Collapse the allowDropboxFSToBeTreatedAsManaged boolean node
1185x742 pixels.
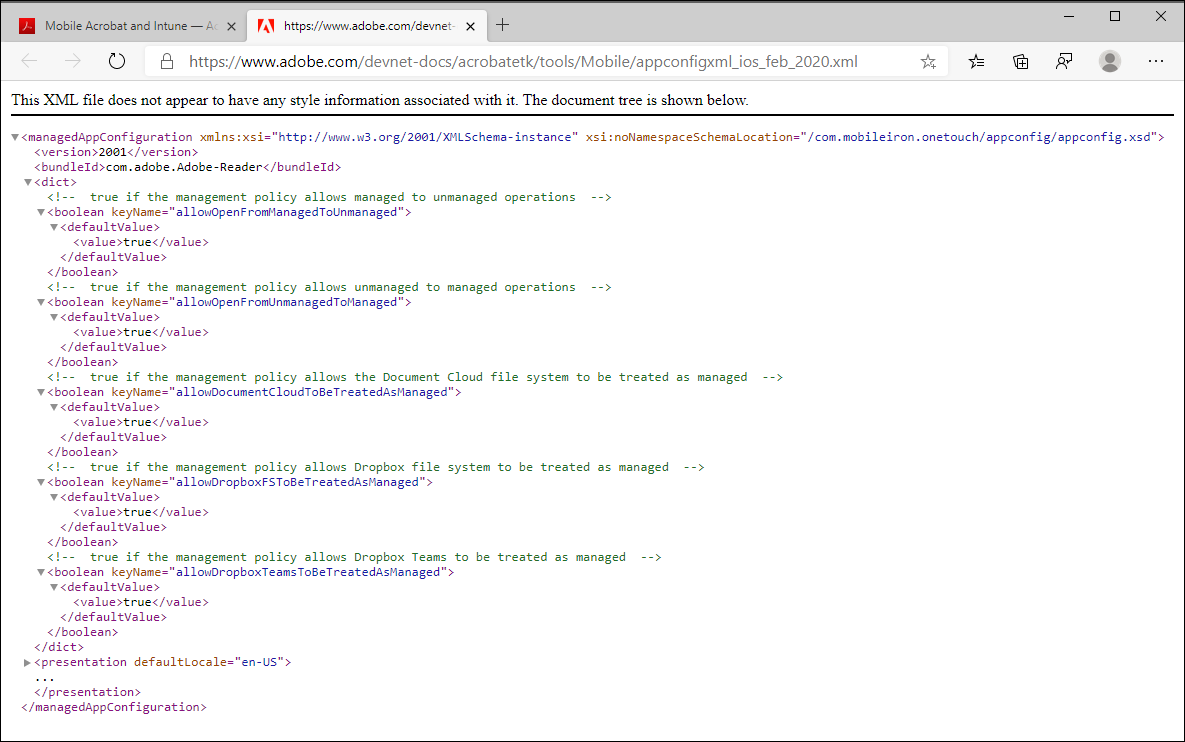point(41,482)
